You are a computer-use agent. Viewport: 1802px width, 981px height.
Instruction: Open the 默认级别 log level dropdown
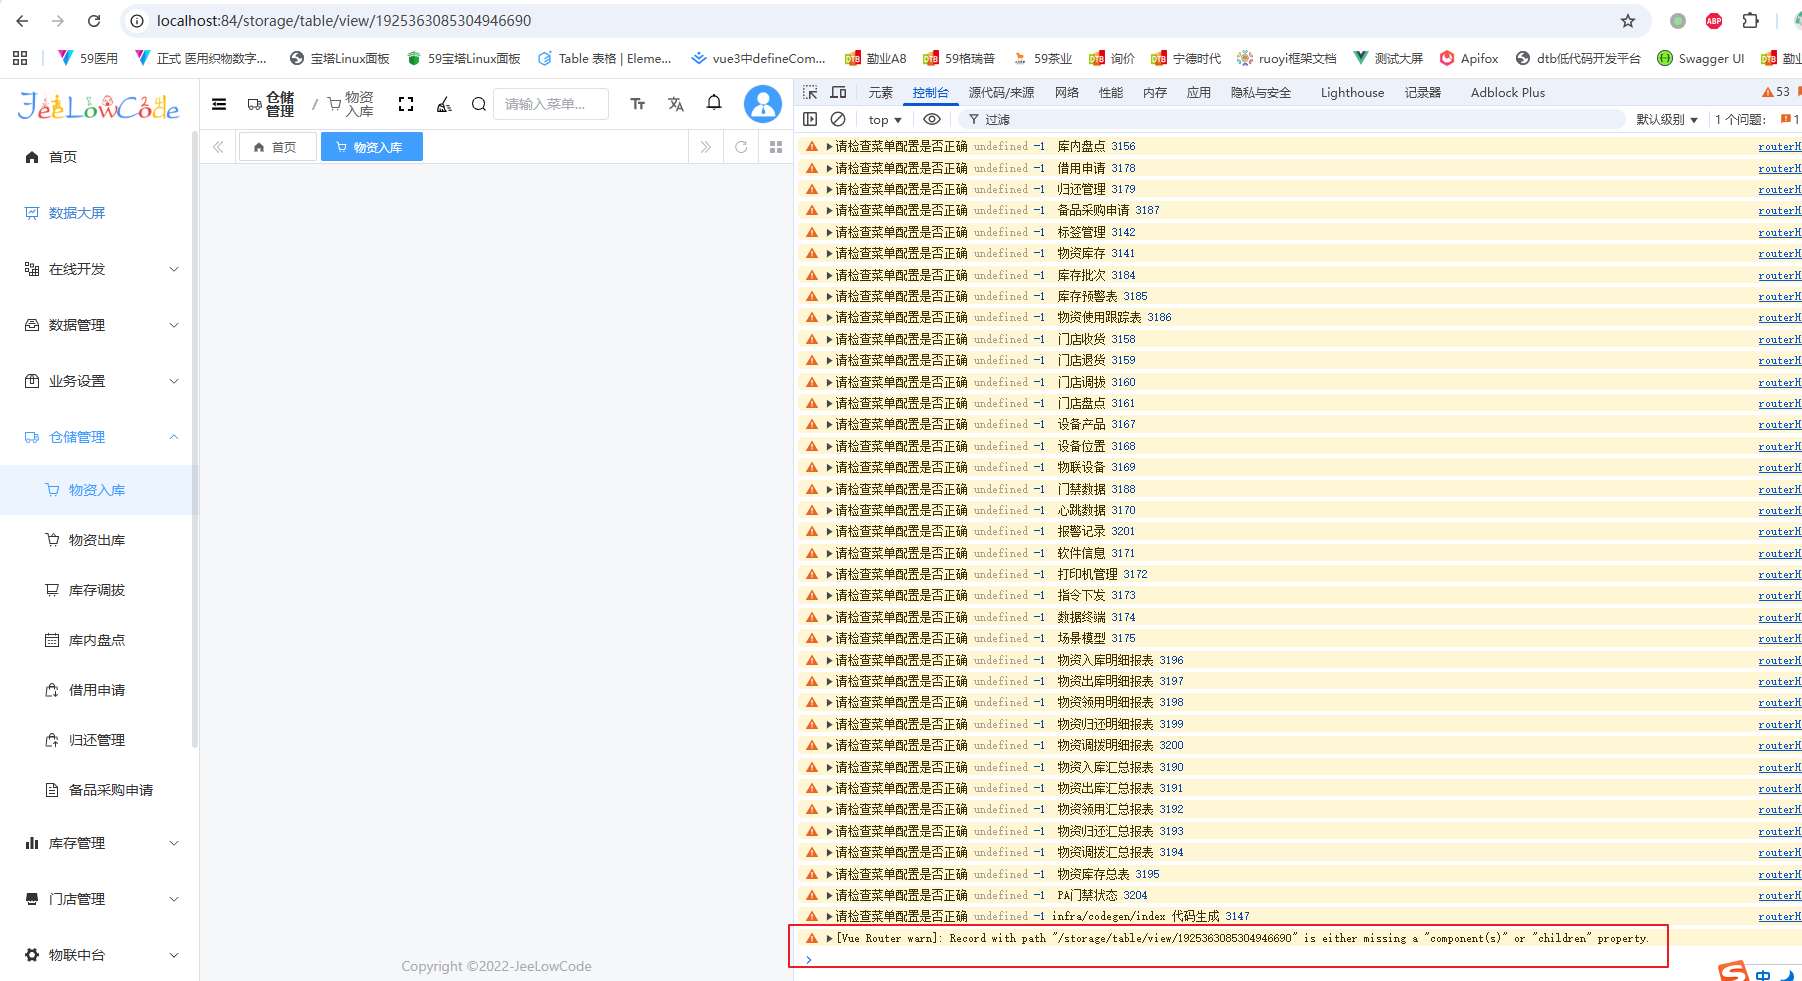point(1666,119)
